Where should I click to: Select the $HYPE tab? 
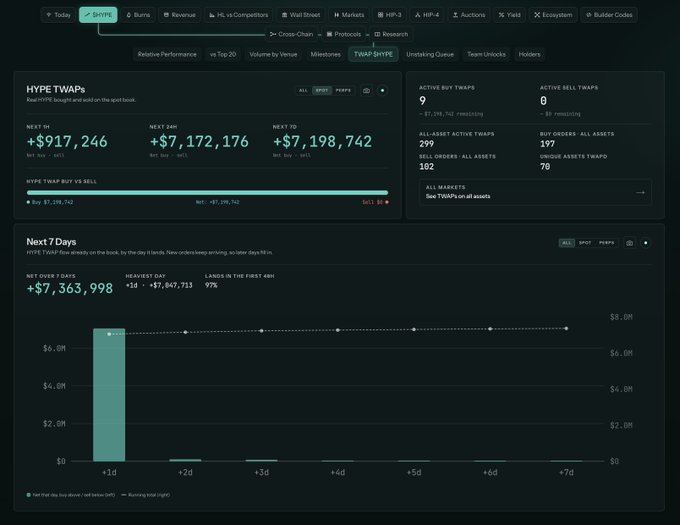[x=98, y=15]
